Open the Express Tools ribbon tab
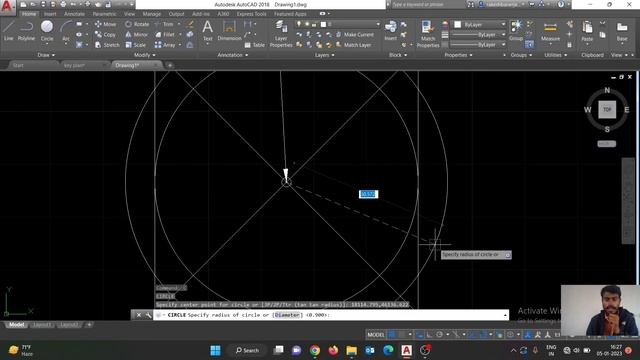 251,14
